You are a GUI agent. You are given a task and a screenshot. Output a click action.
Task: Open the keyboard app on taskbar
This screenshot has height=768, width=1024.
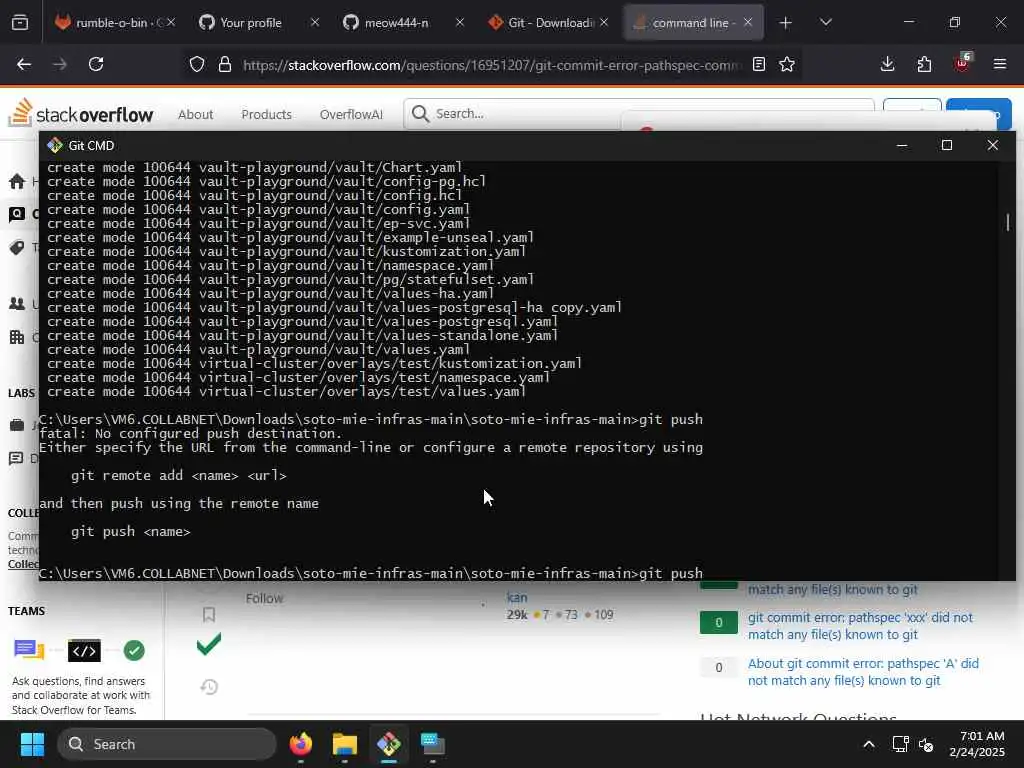click(432, 744)
